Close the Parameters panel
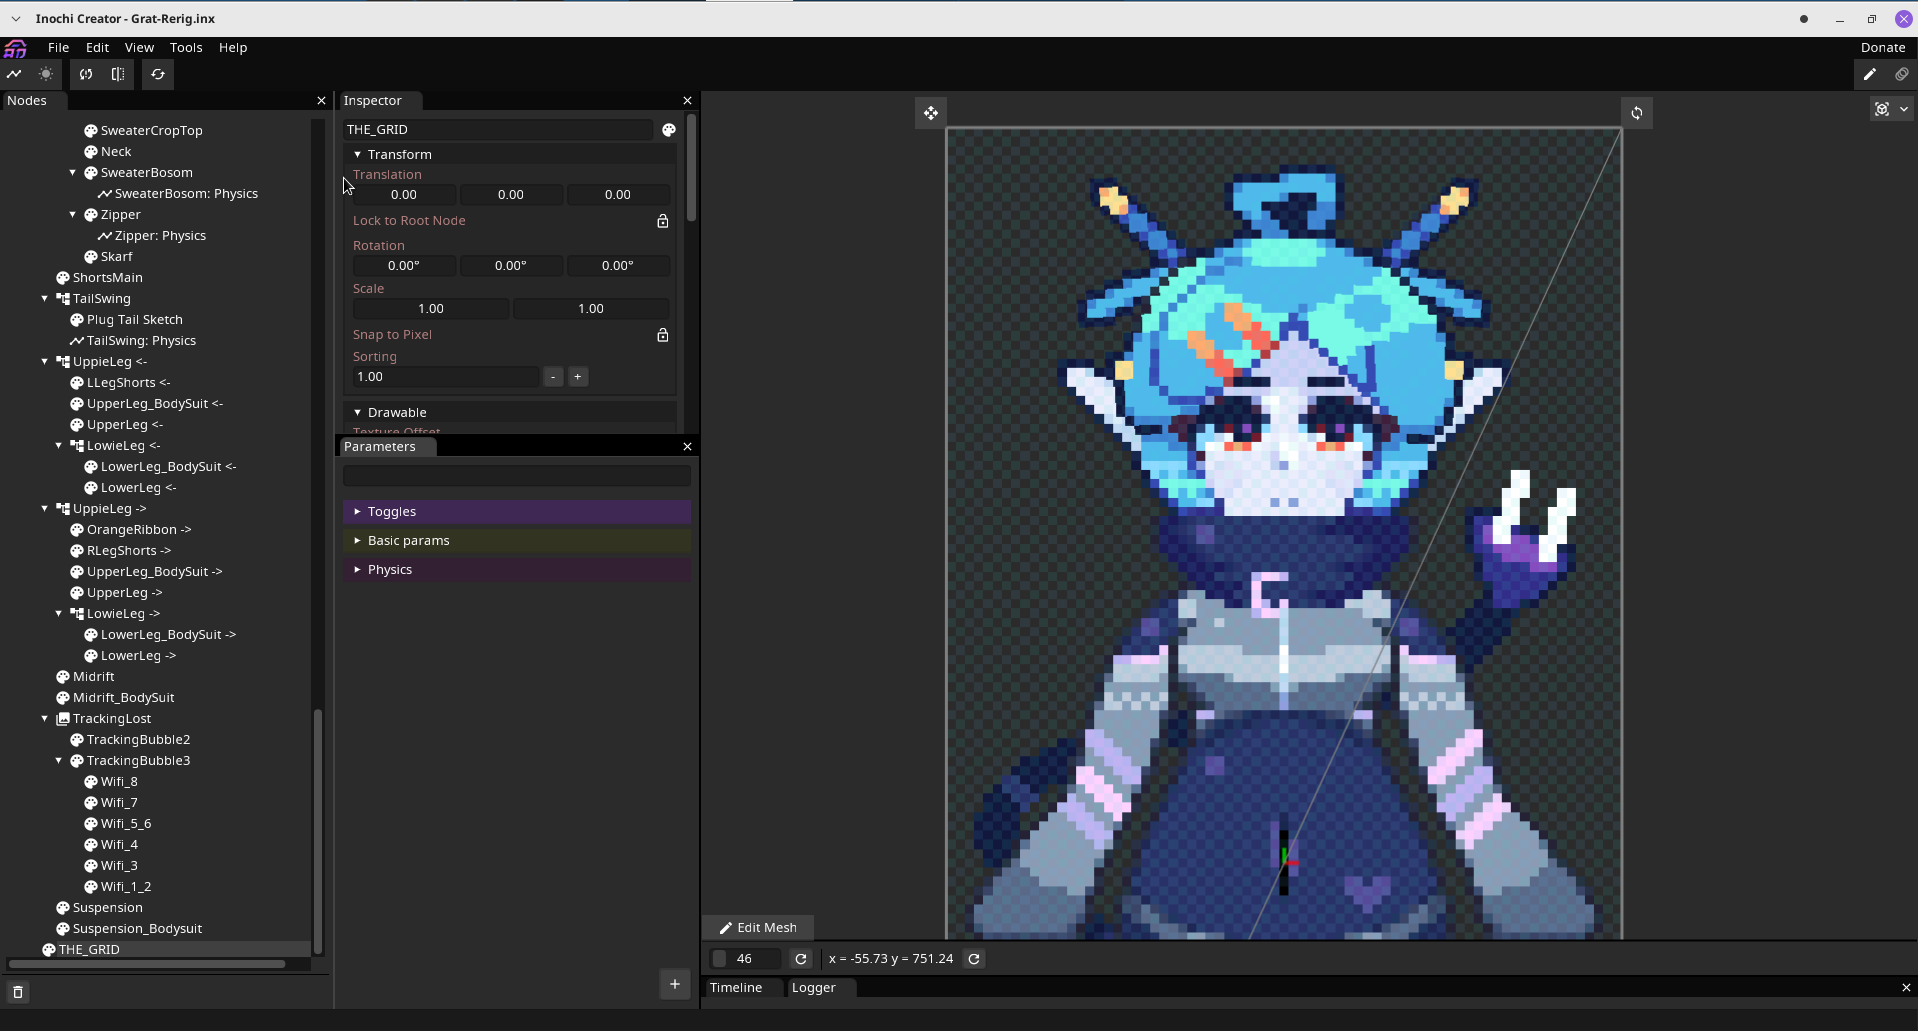 point(687,447)
